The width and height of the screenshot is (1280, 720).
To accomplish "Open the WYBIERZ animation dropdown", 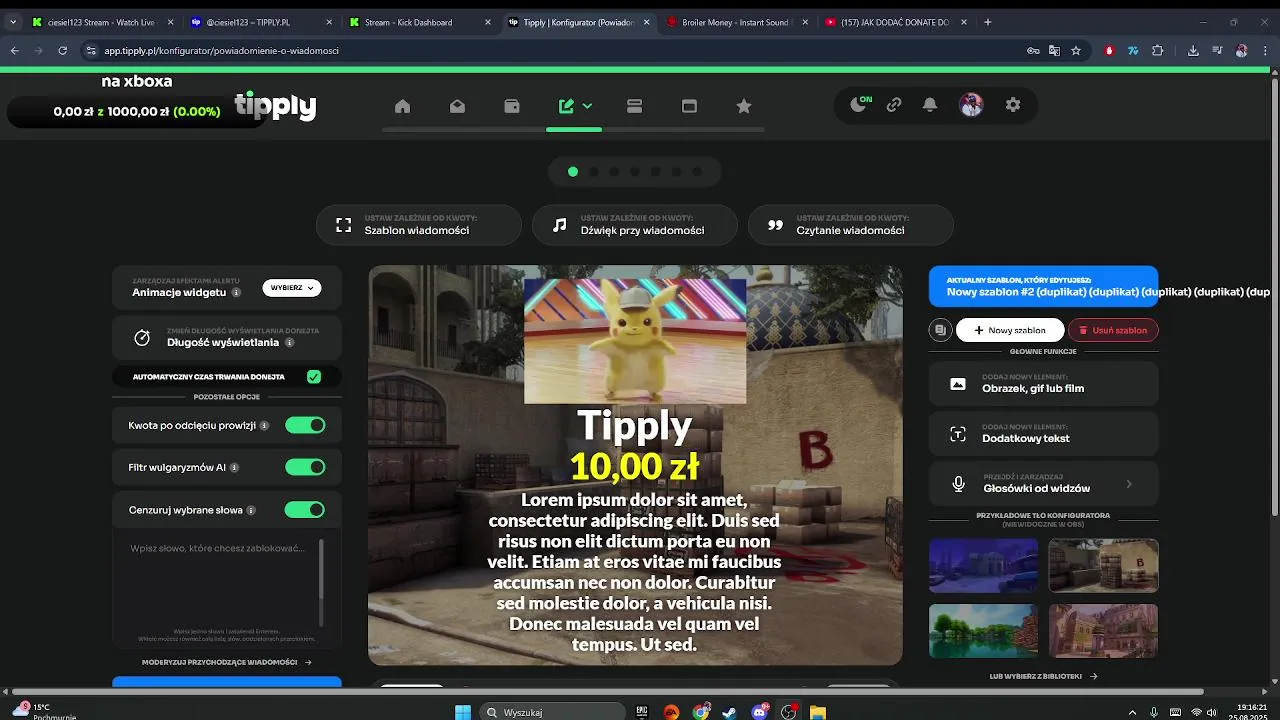I will 292,288.
